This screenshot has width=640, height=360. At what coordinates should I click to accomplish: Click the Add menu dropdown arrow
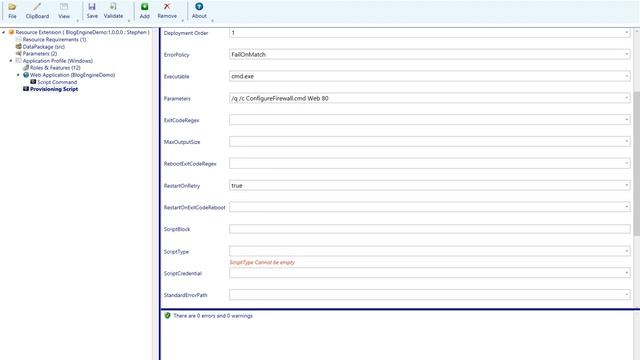click(182, 20)
